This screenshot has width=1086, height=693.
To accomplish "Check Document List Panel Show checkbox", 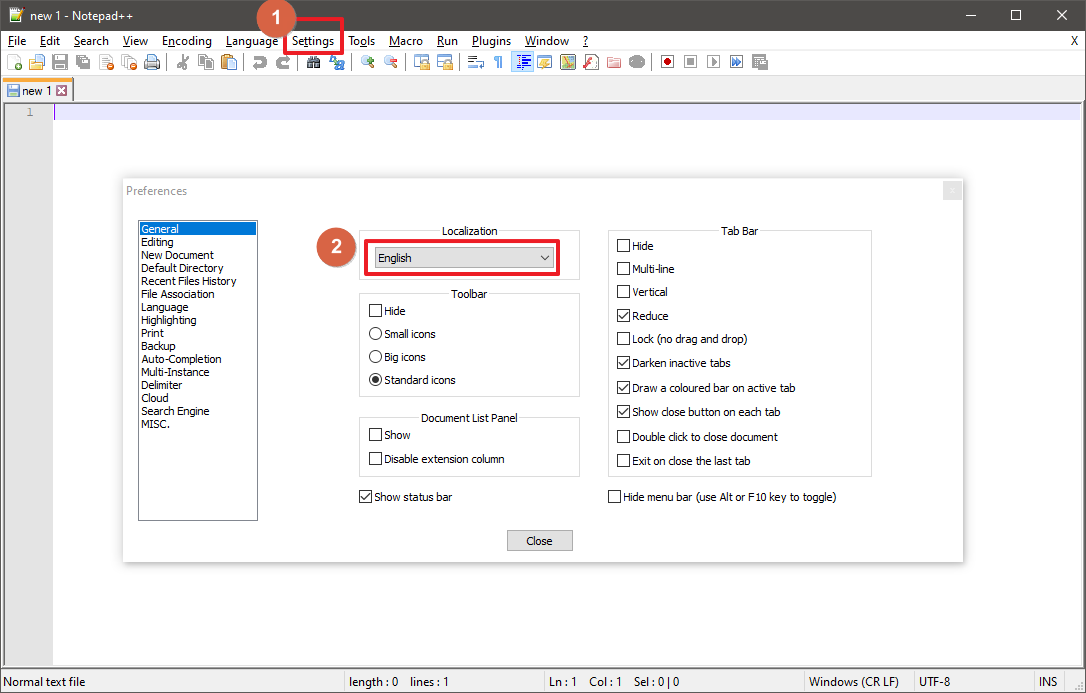I will coord(375,435).
